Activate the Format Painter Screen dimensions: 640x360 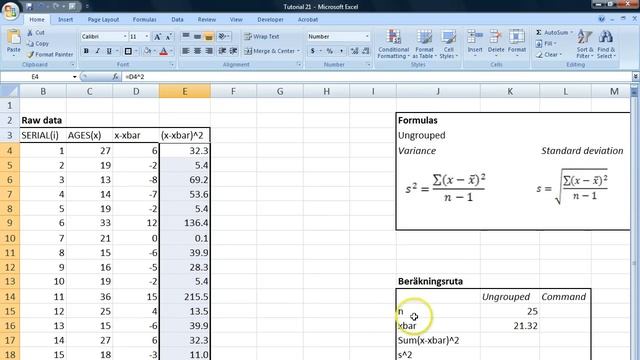tap(50, 54)
